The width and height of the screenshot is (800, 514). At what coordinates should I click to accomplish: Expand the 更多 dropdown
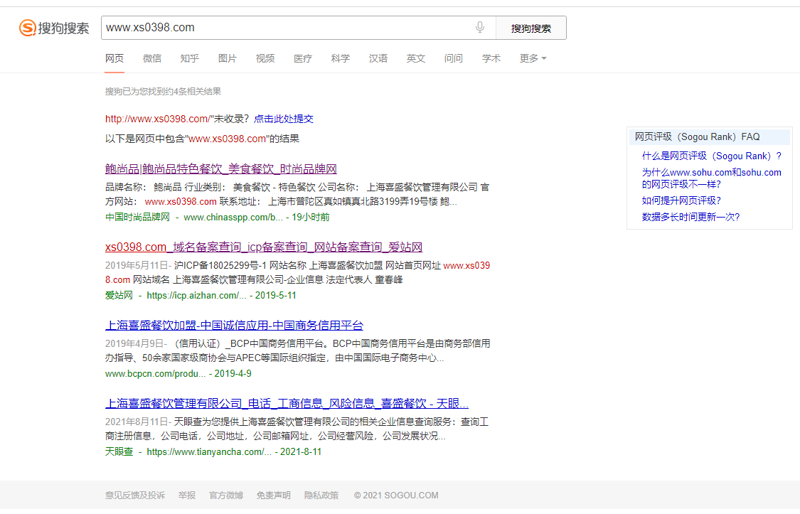(x=533, y=58)
